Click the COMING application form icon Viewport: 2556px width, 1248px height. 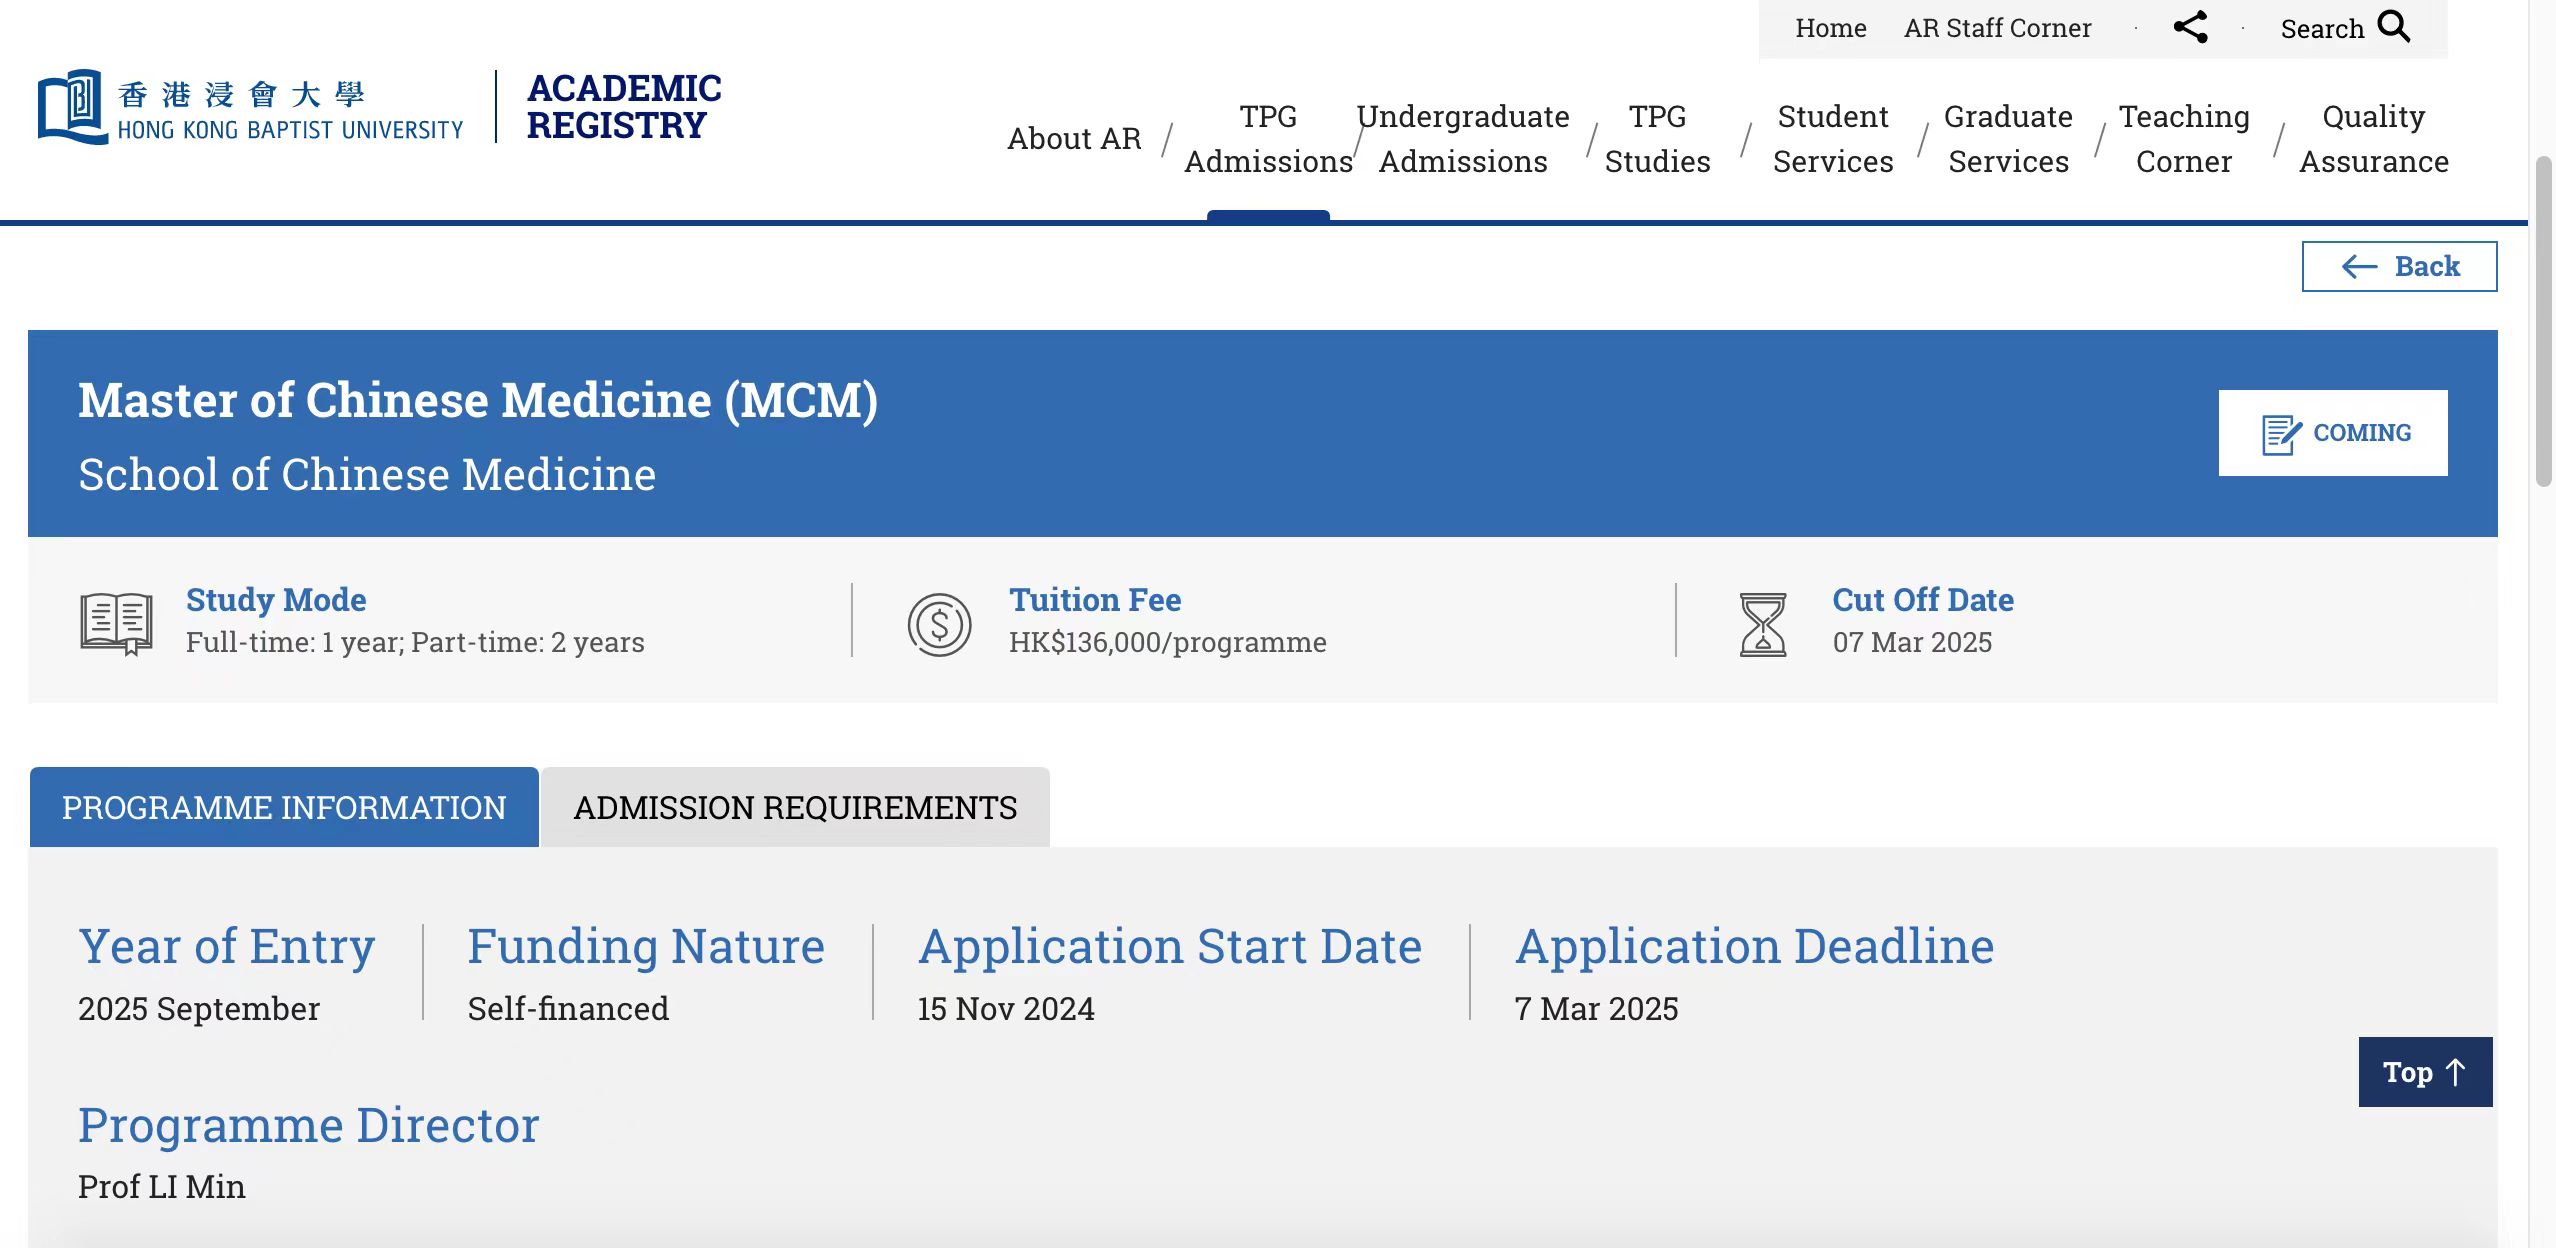(2281, 434)
